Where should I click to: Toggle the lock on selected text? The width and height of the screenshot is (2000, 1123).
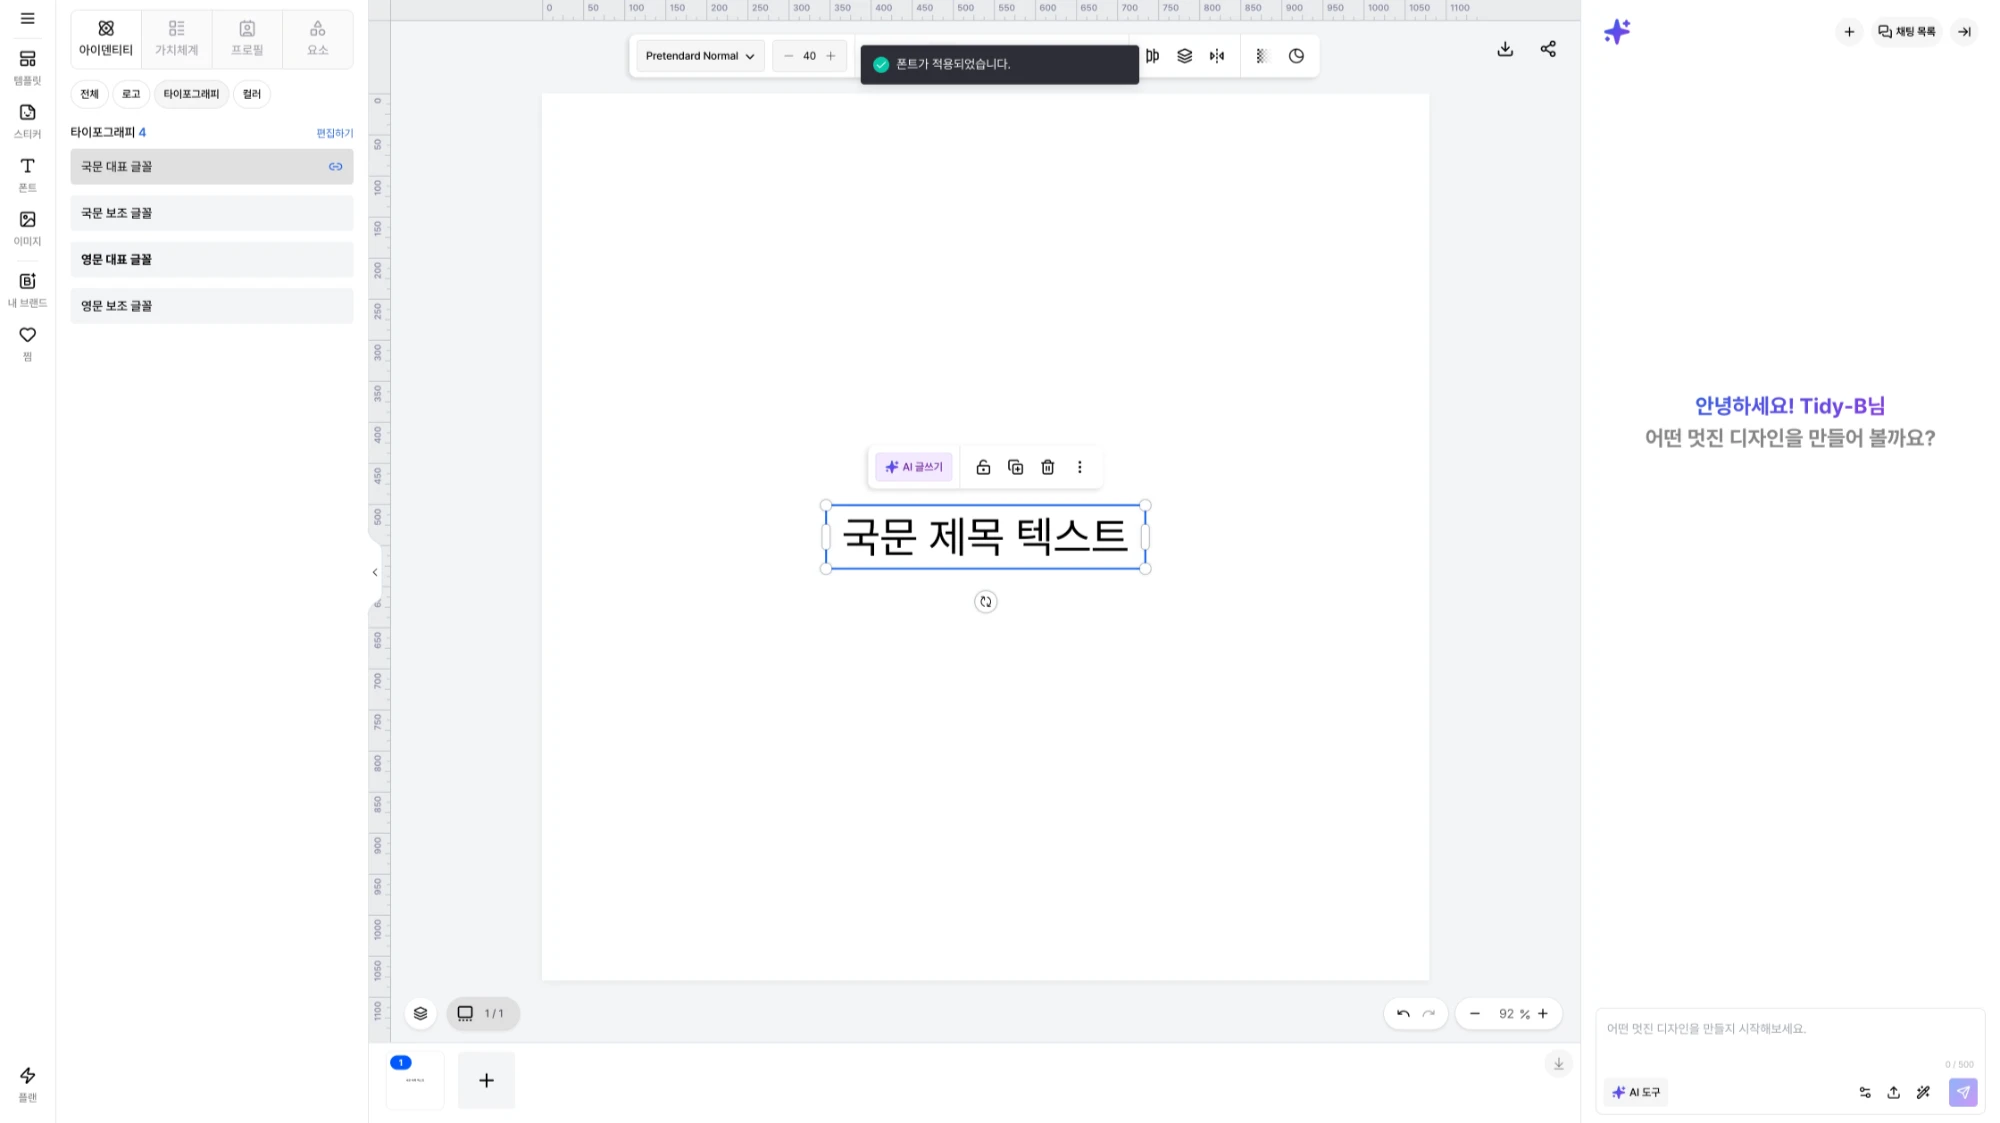(x=983, y=467)
